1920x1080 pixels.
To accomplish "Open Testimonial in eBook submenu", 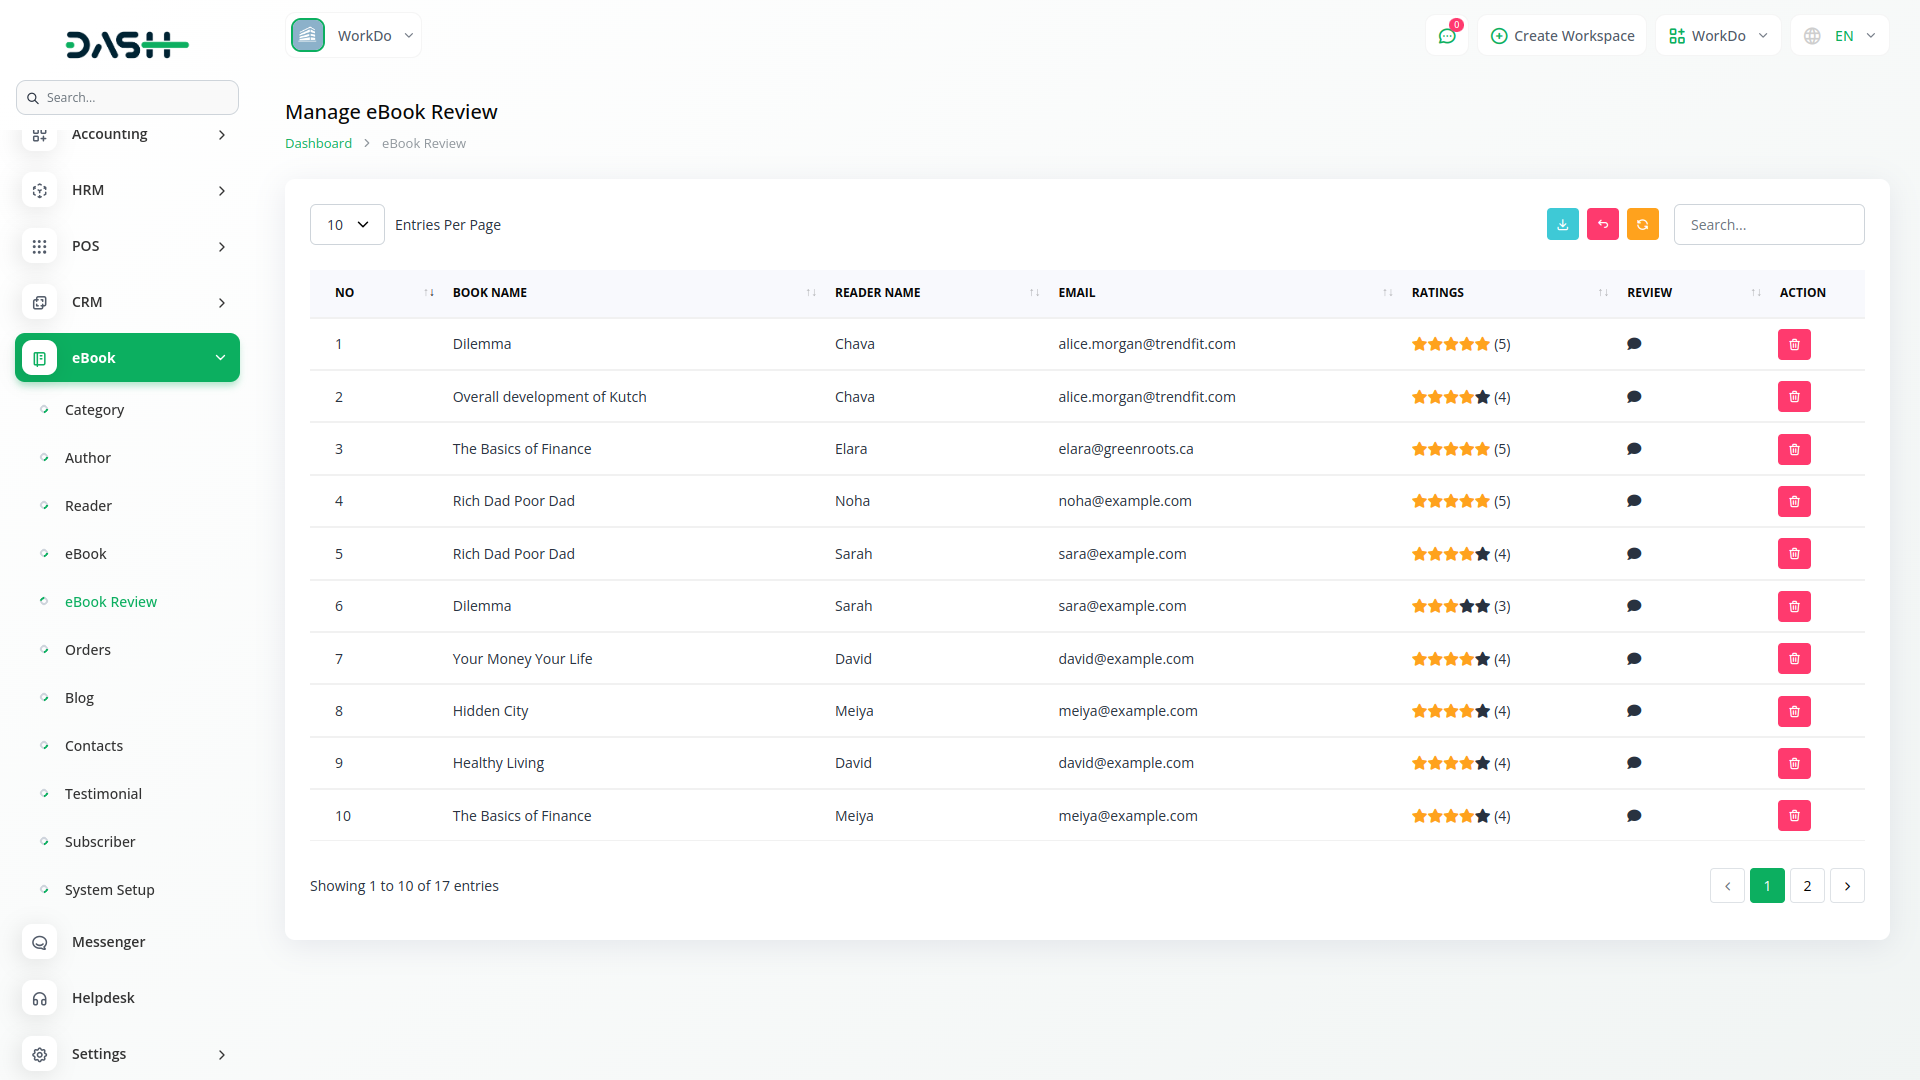I will [x=103, y=794].
